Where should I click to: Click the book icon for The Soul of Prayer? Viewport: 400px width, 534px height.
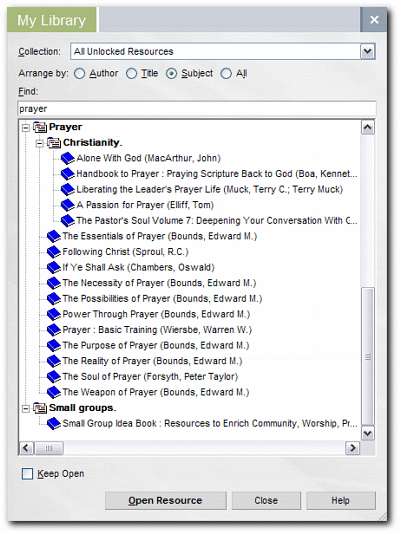click(x=54, y=377)
